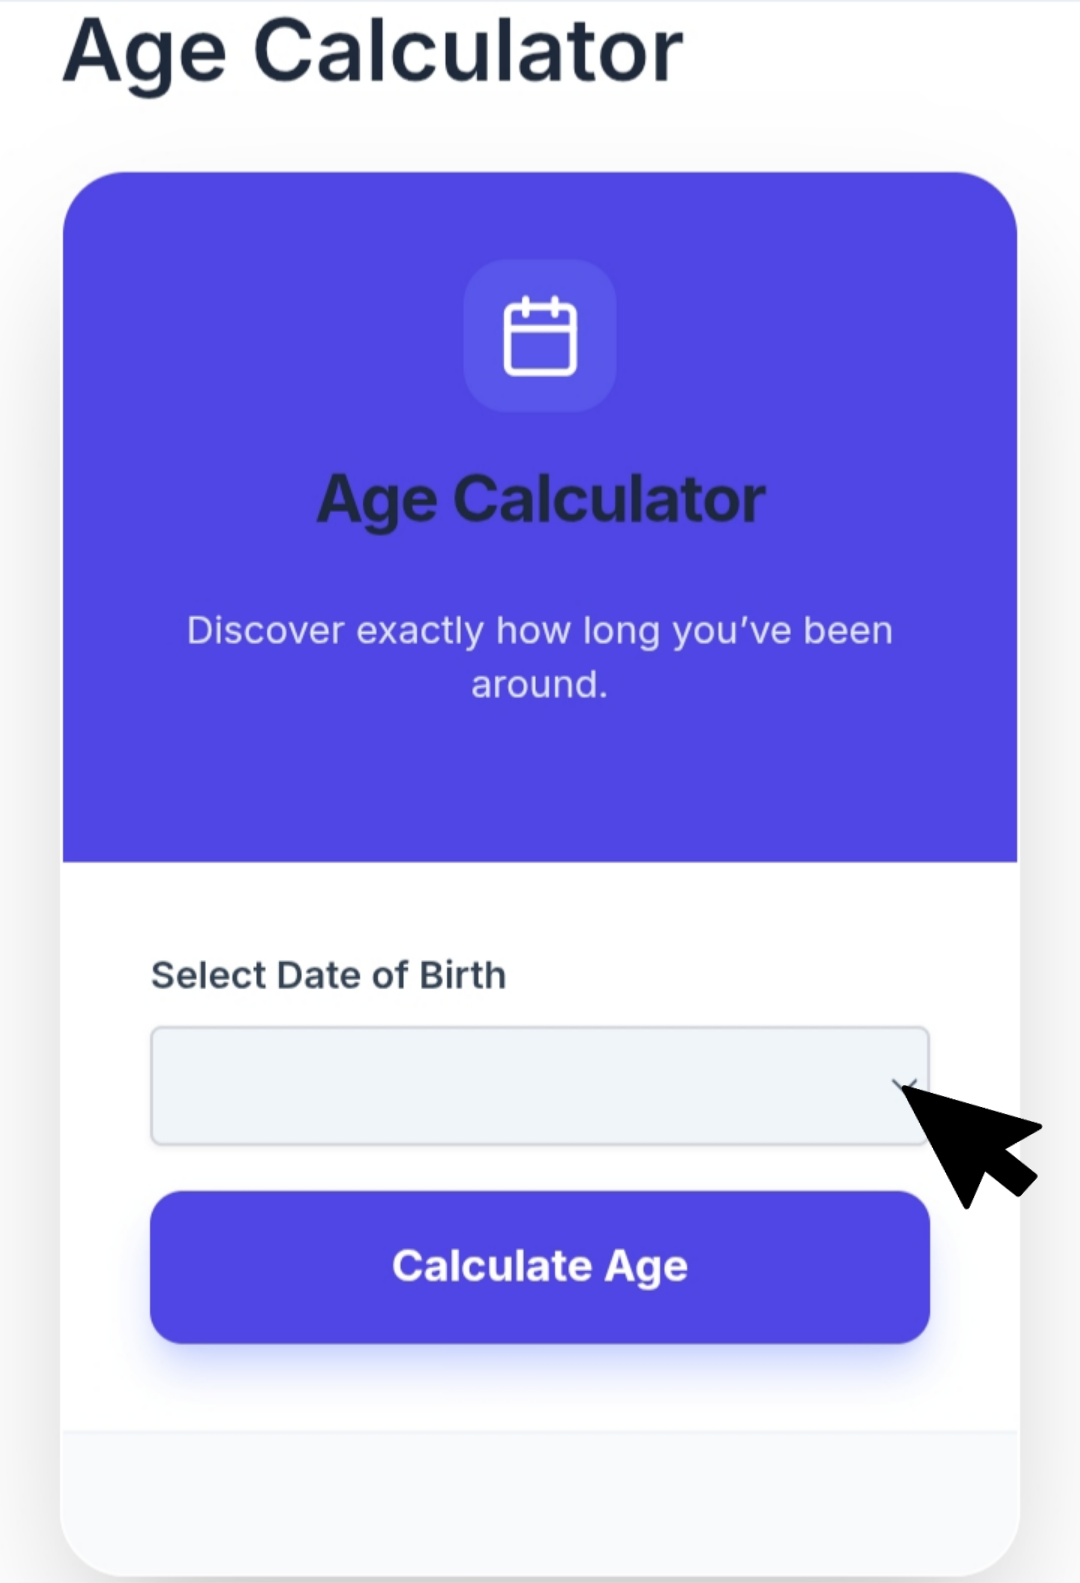
Task: Tap the calendar rings on the icon
Action: 539,305
